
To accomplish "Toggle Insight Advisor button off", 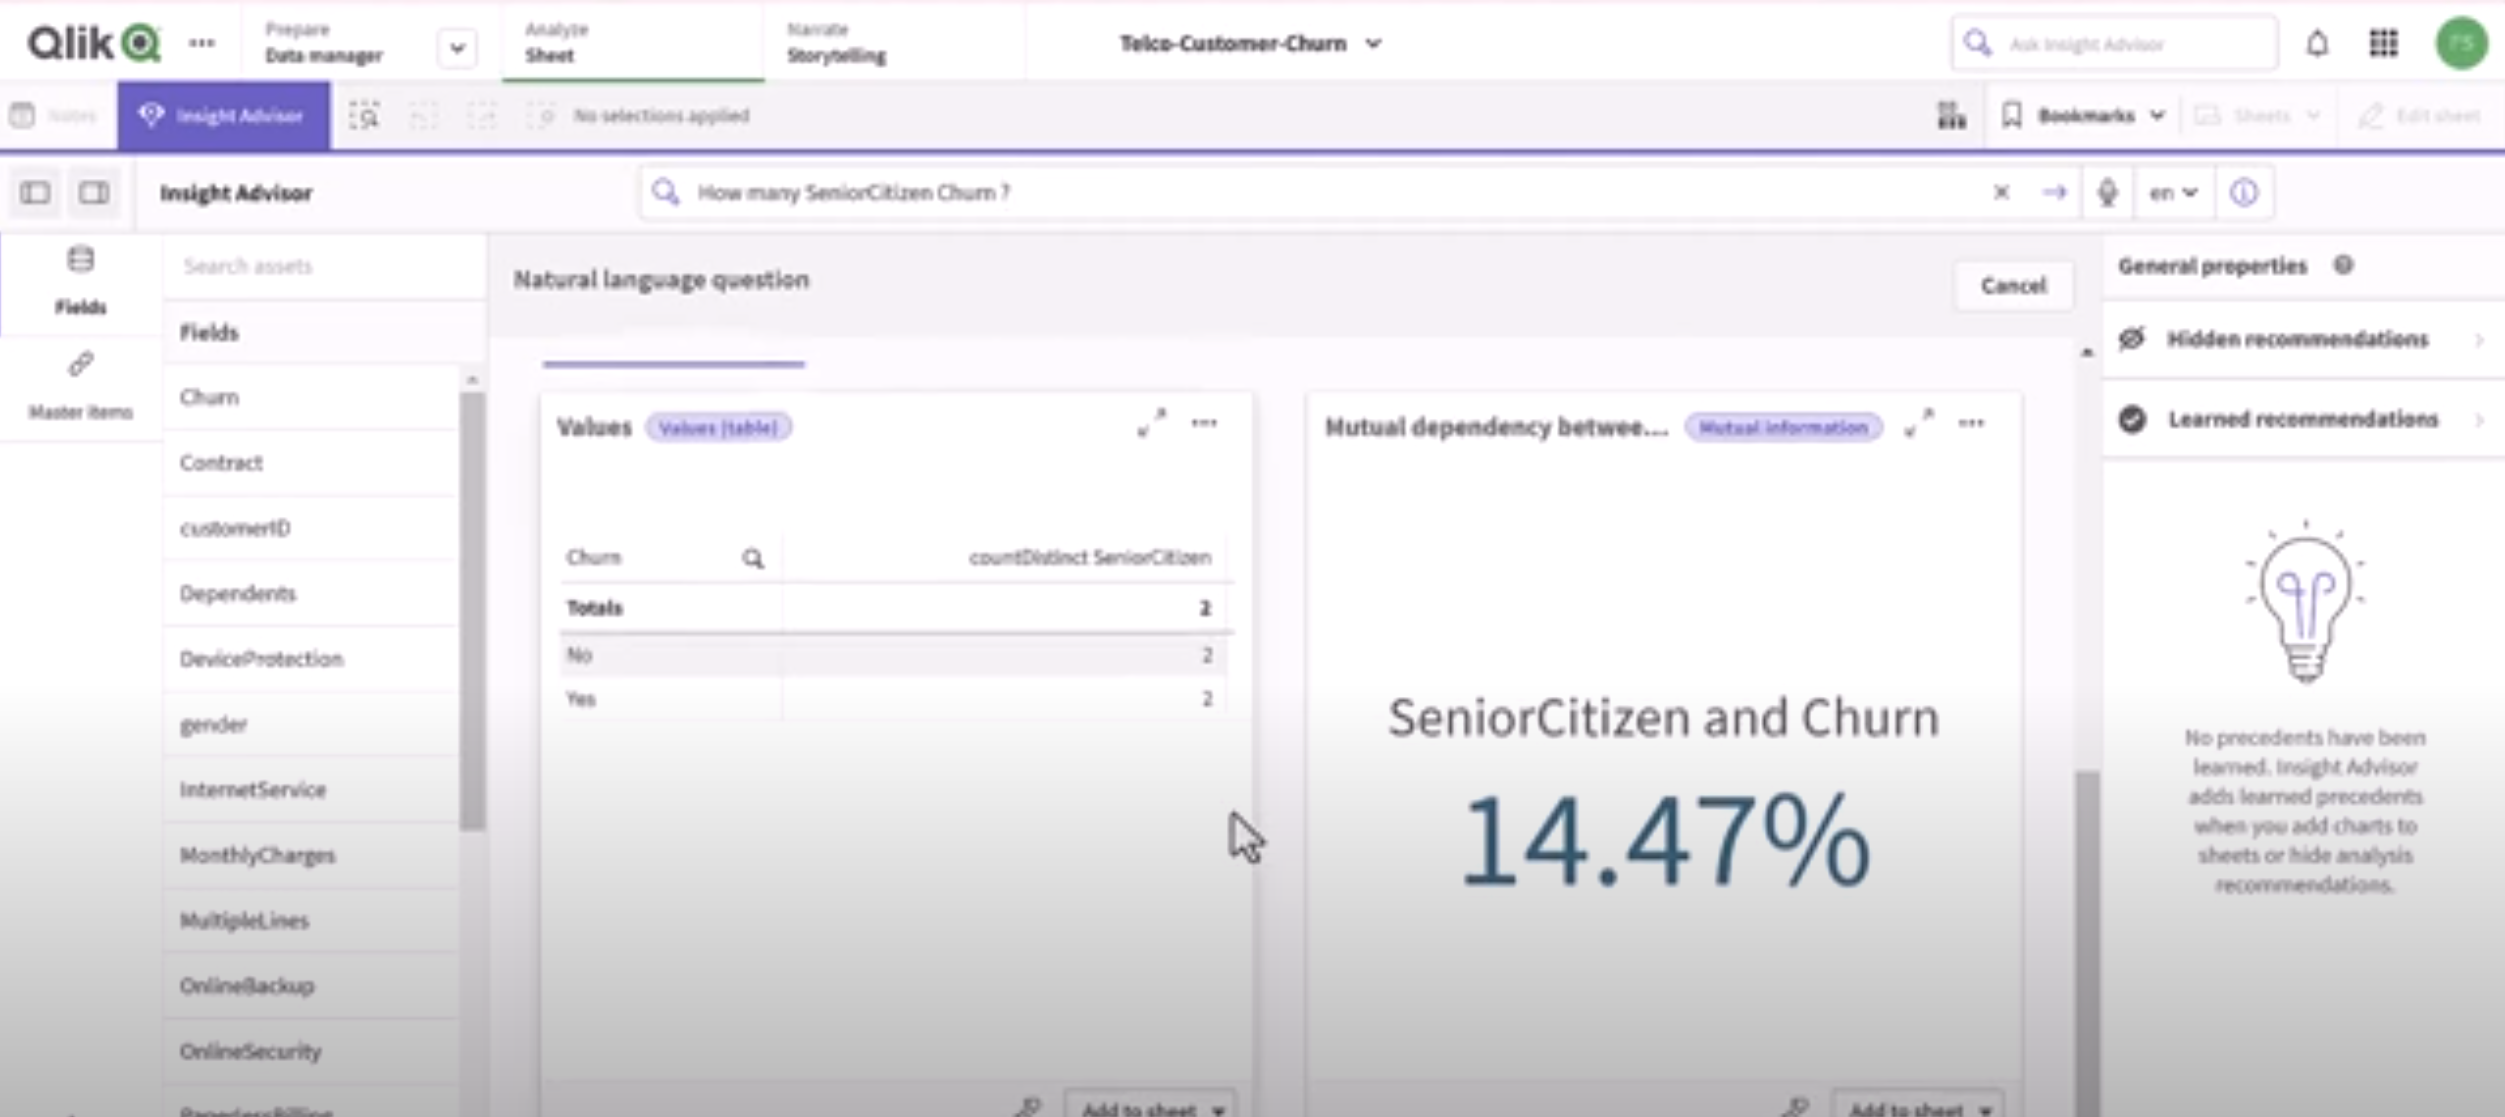I will pos(223,116).
